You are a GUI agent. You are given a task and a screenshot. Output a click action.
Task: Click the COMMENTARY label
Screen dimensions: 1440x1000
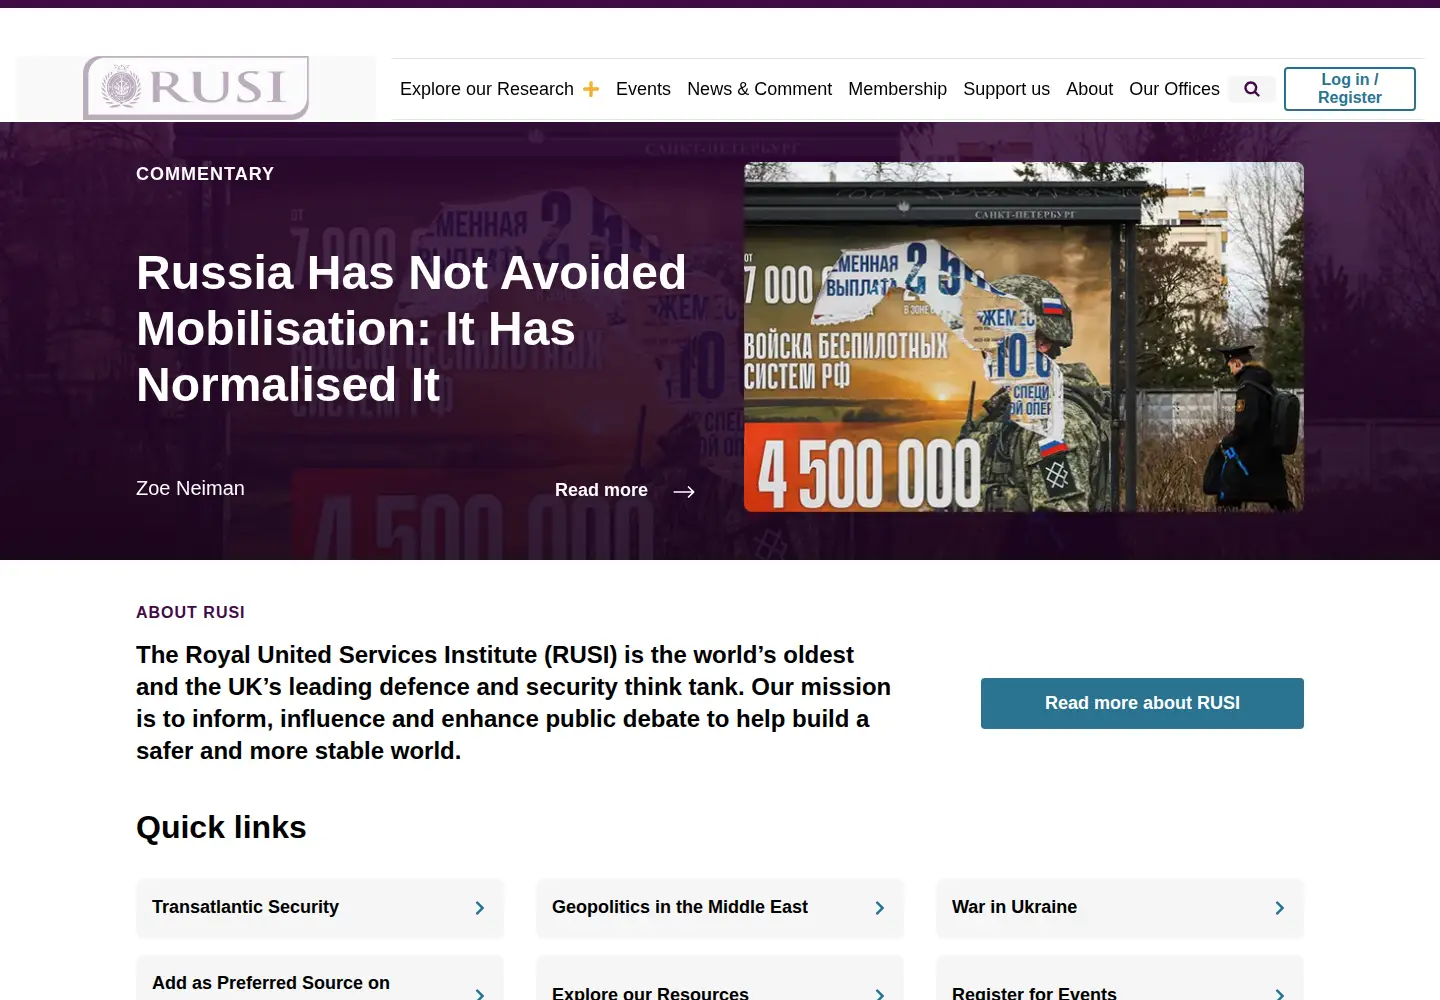click(205, 174)
